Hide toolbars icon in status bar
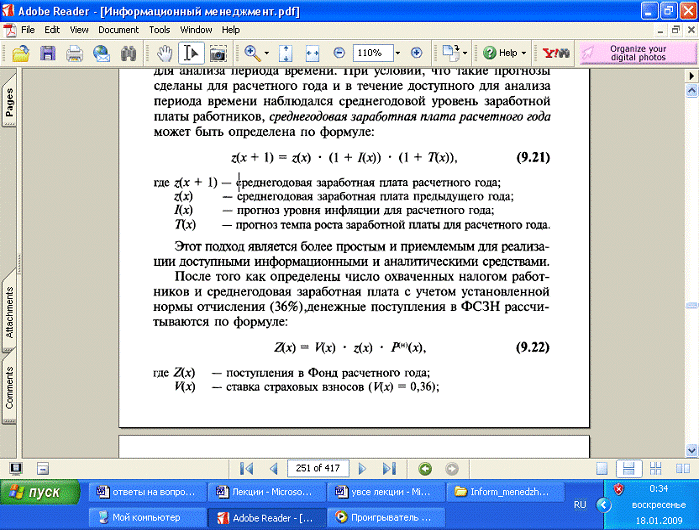The height and width of the screenshot is (530, 699). pyautogui.click(x=43, y=468)
